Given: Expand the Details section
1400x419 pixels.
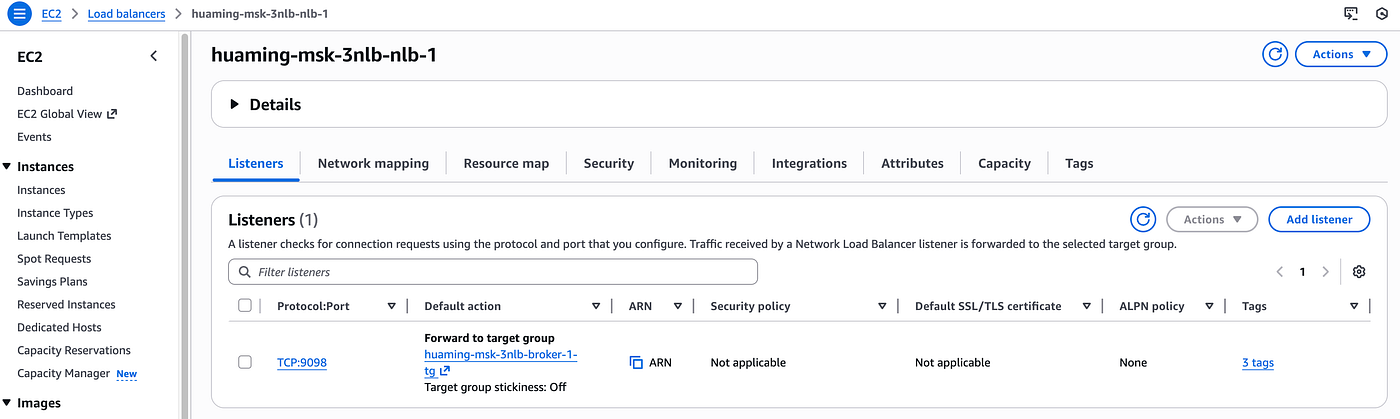Looking at the screenshot, I should click(x=235, y=104).
